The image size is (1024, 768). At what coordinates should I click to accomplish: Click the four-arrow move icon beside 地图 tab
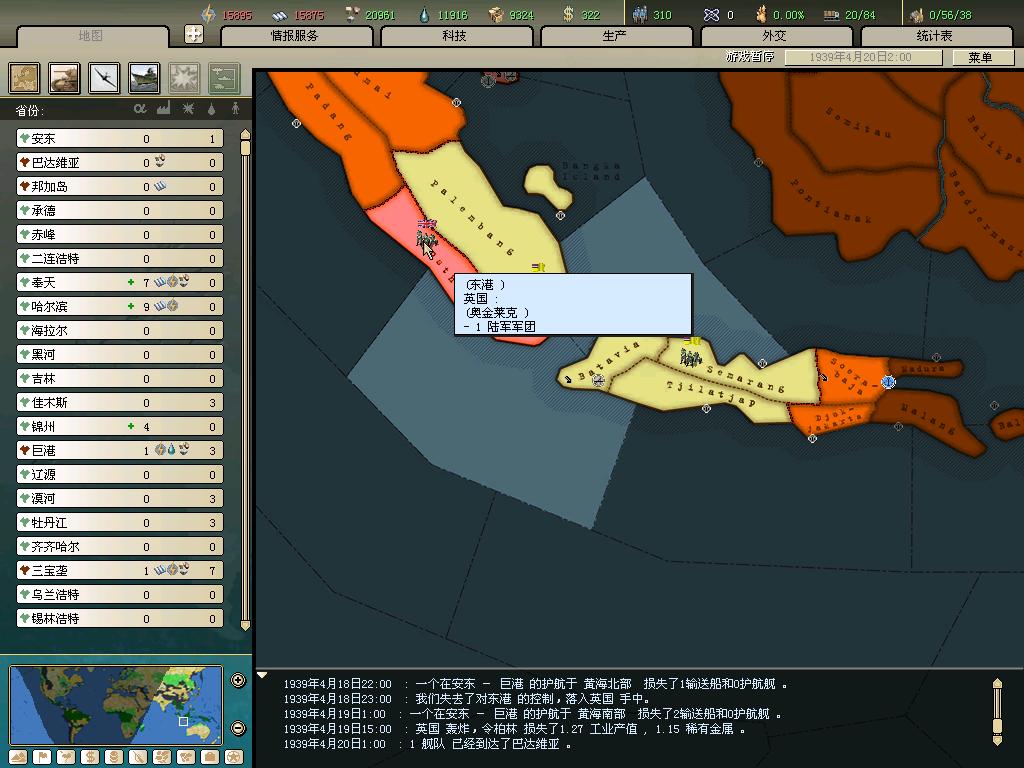point(194,34)
